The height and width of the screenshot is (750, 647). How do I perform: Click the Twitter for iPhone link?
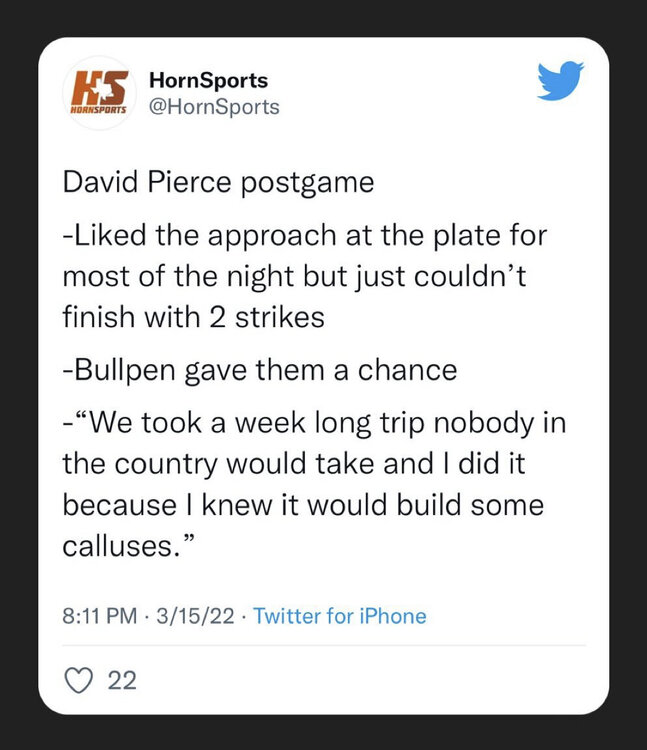pos(340,616)
